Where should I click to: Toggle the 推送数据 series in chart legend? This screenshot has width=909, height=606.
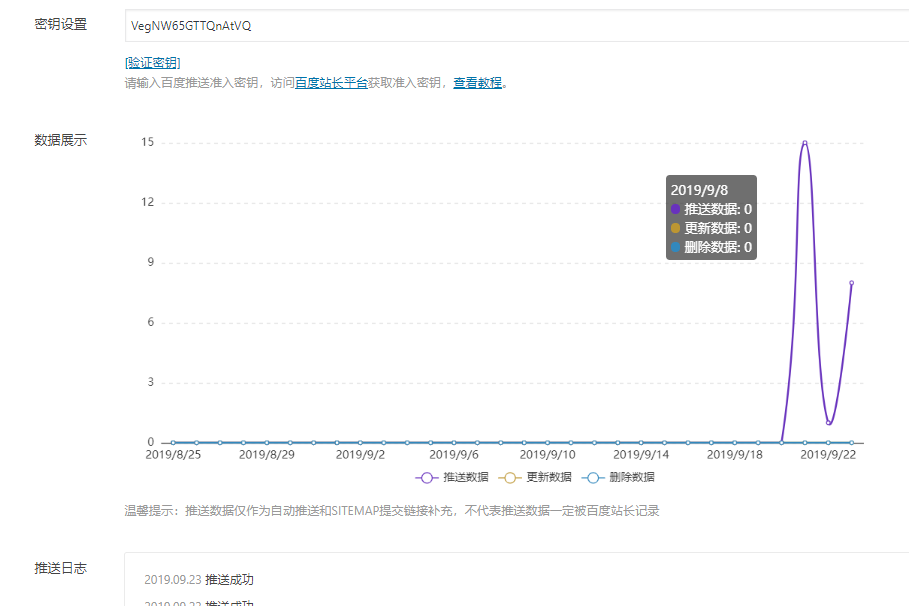tap(454, 477)
